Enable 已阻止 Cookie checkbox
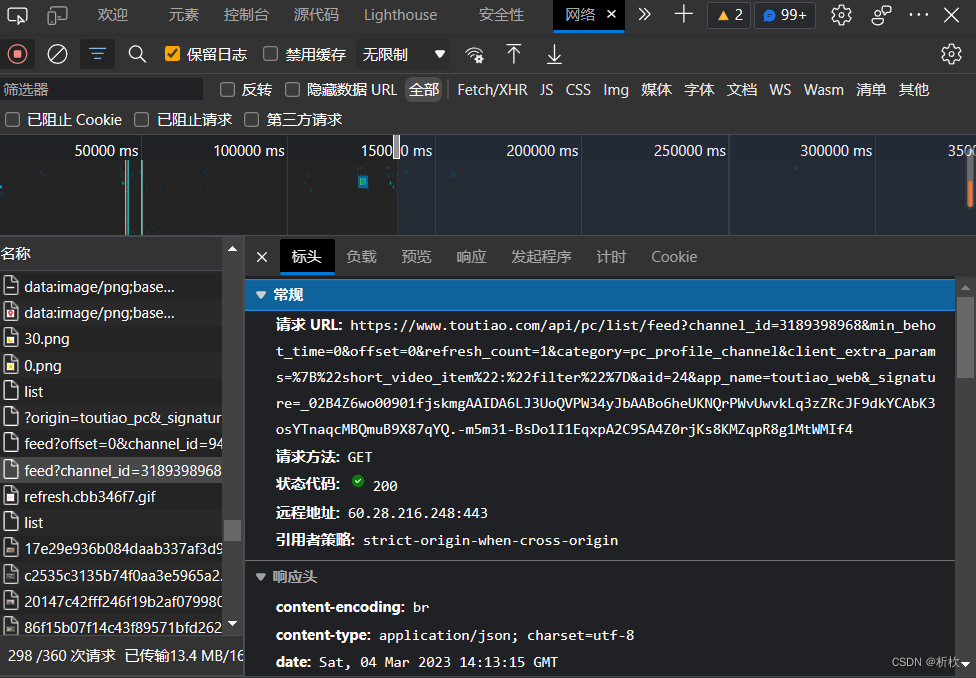976x678 pixels. click(12, 120)
